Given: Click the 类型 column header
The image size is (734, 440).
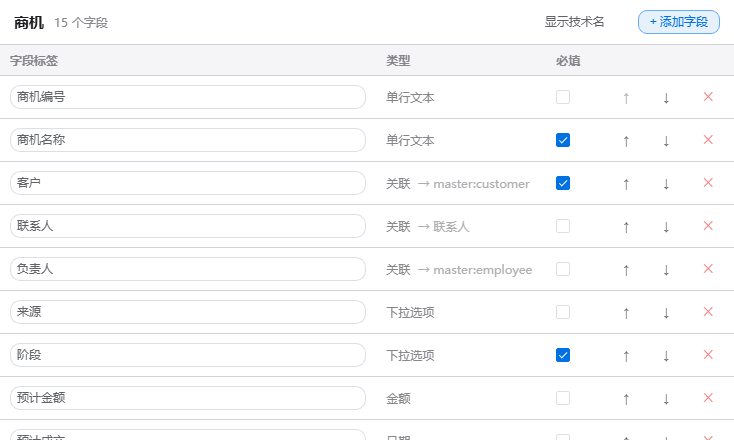Looking at the screenshot, I should [x=398, y=61].
